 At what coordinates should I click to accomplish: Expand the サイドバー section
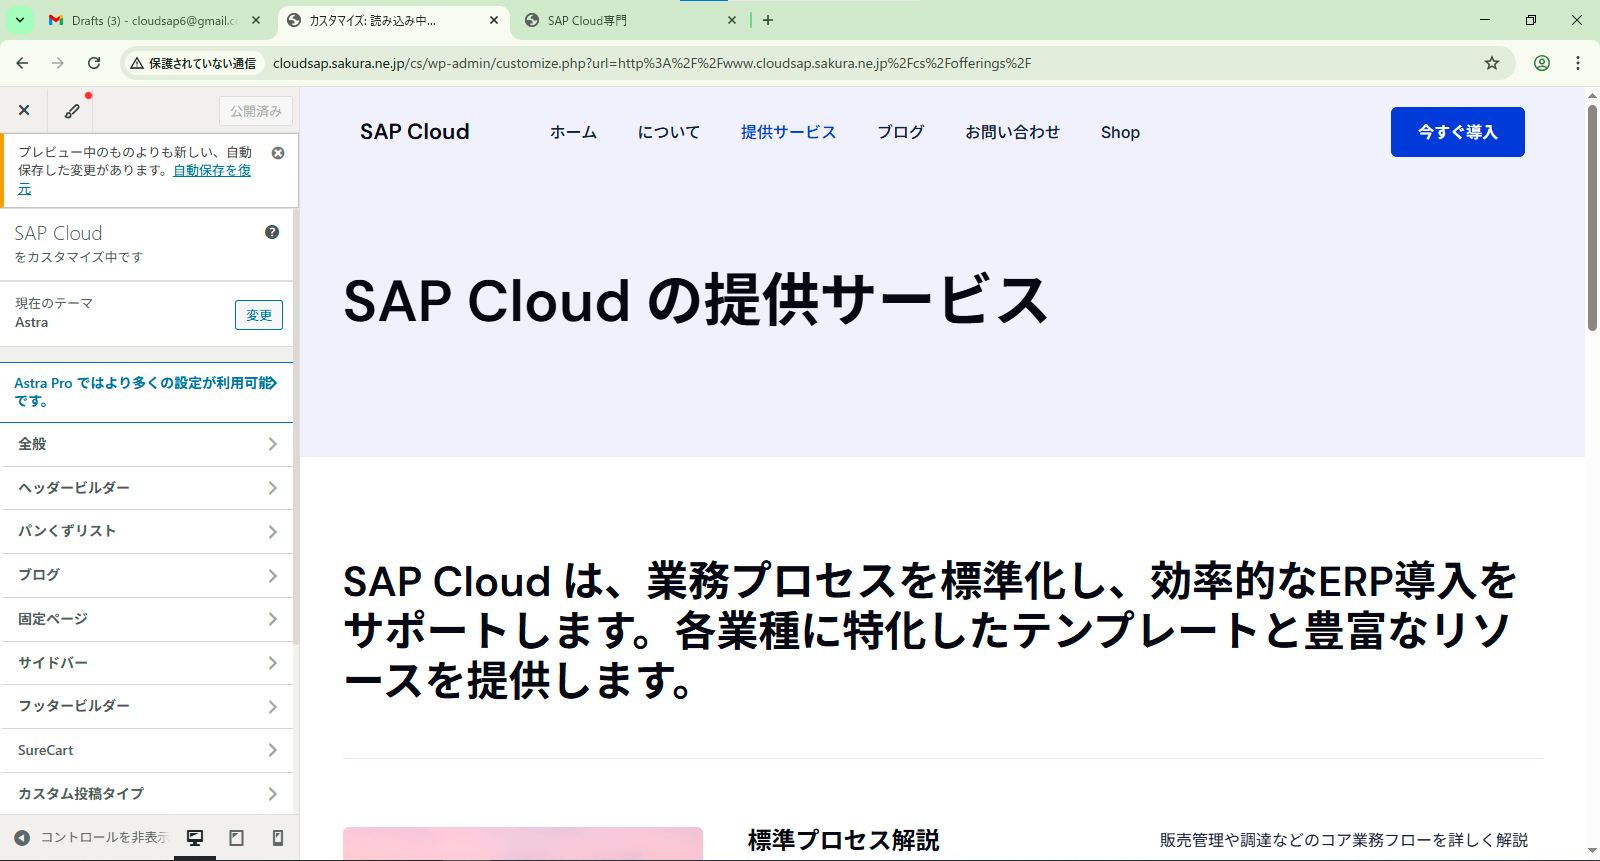[147, 663]
